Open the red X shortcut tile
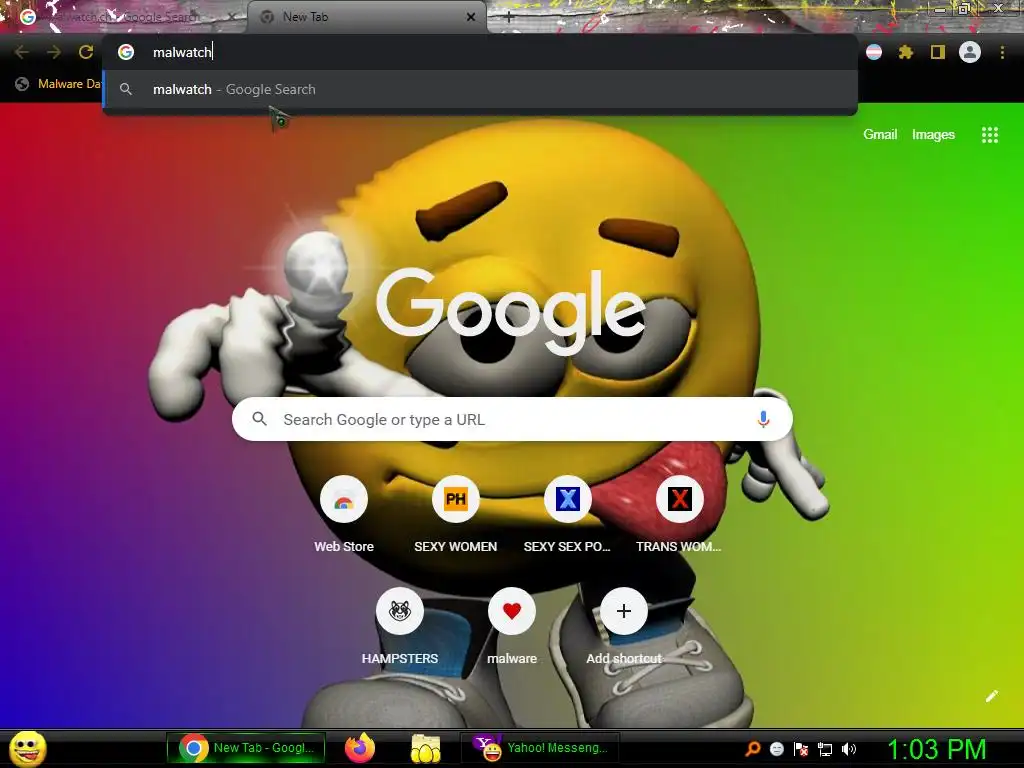 (x=679, y=514)
